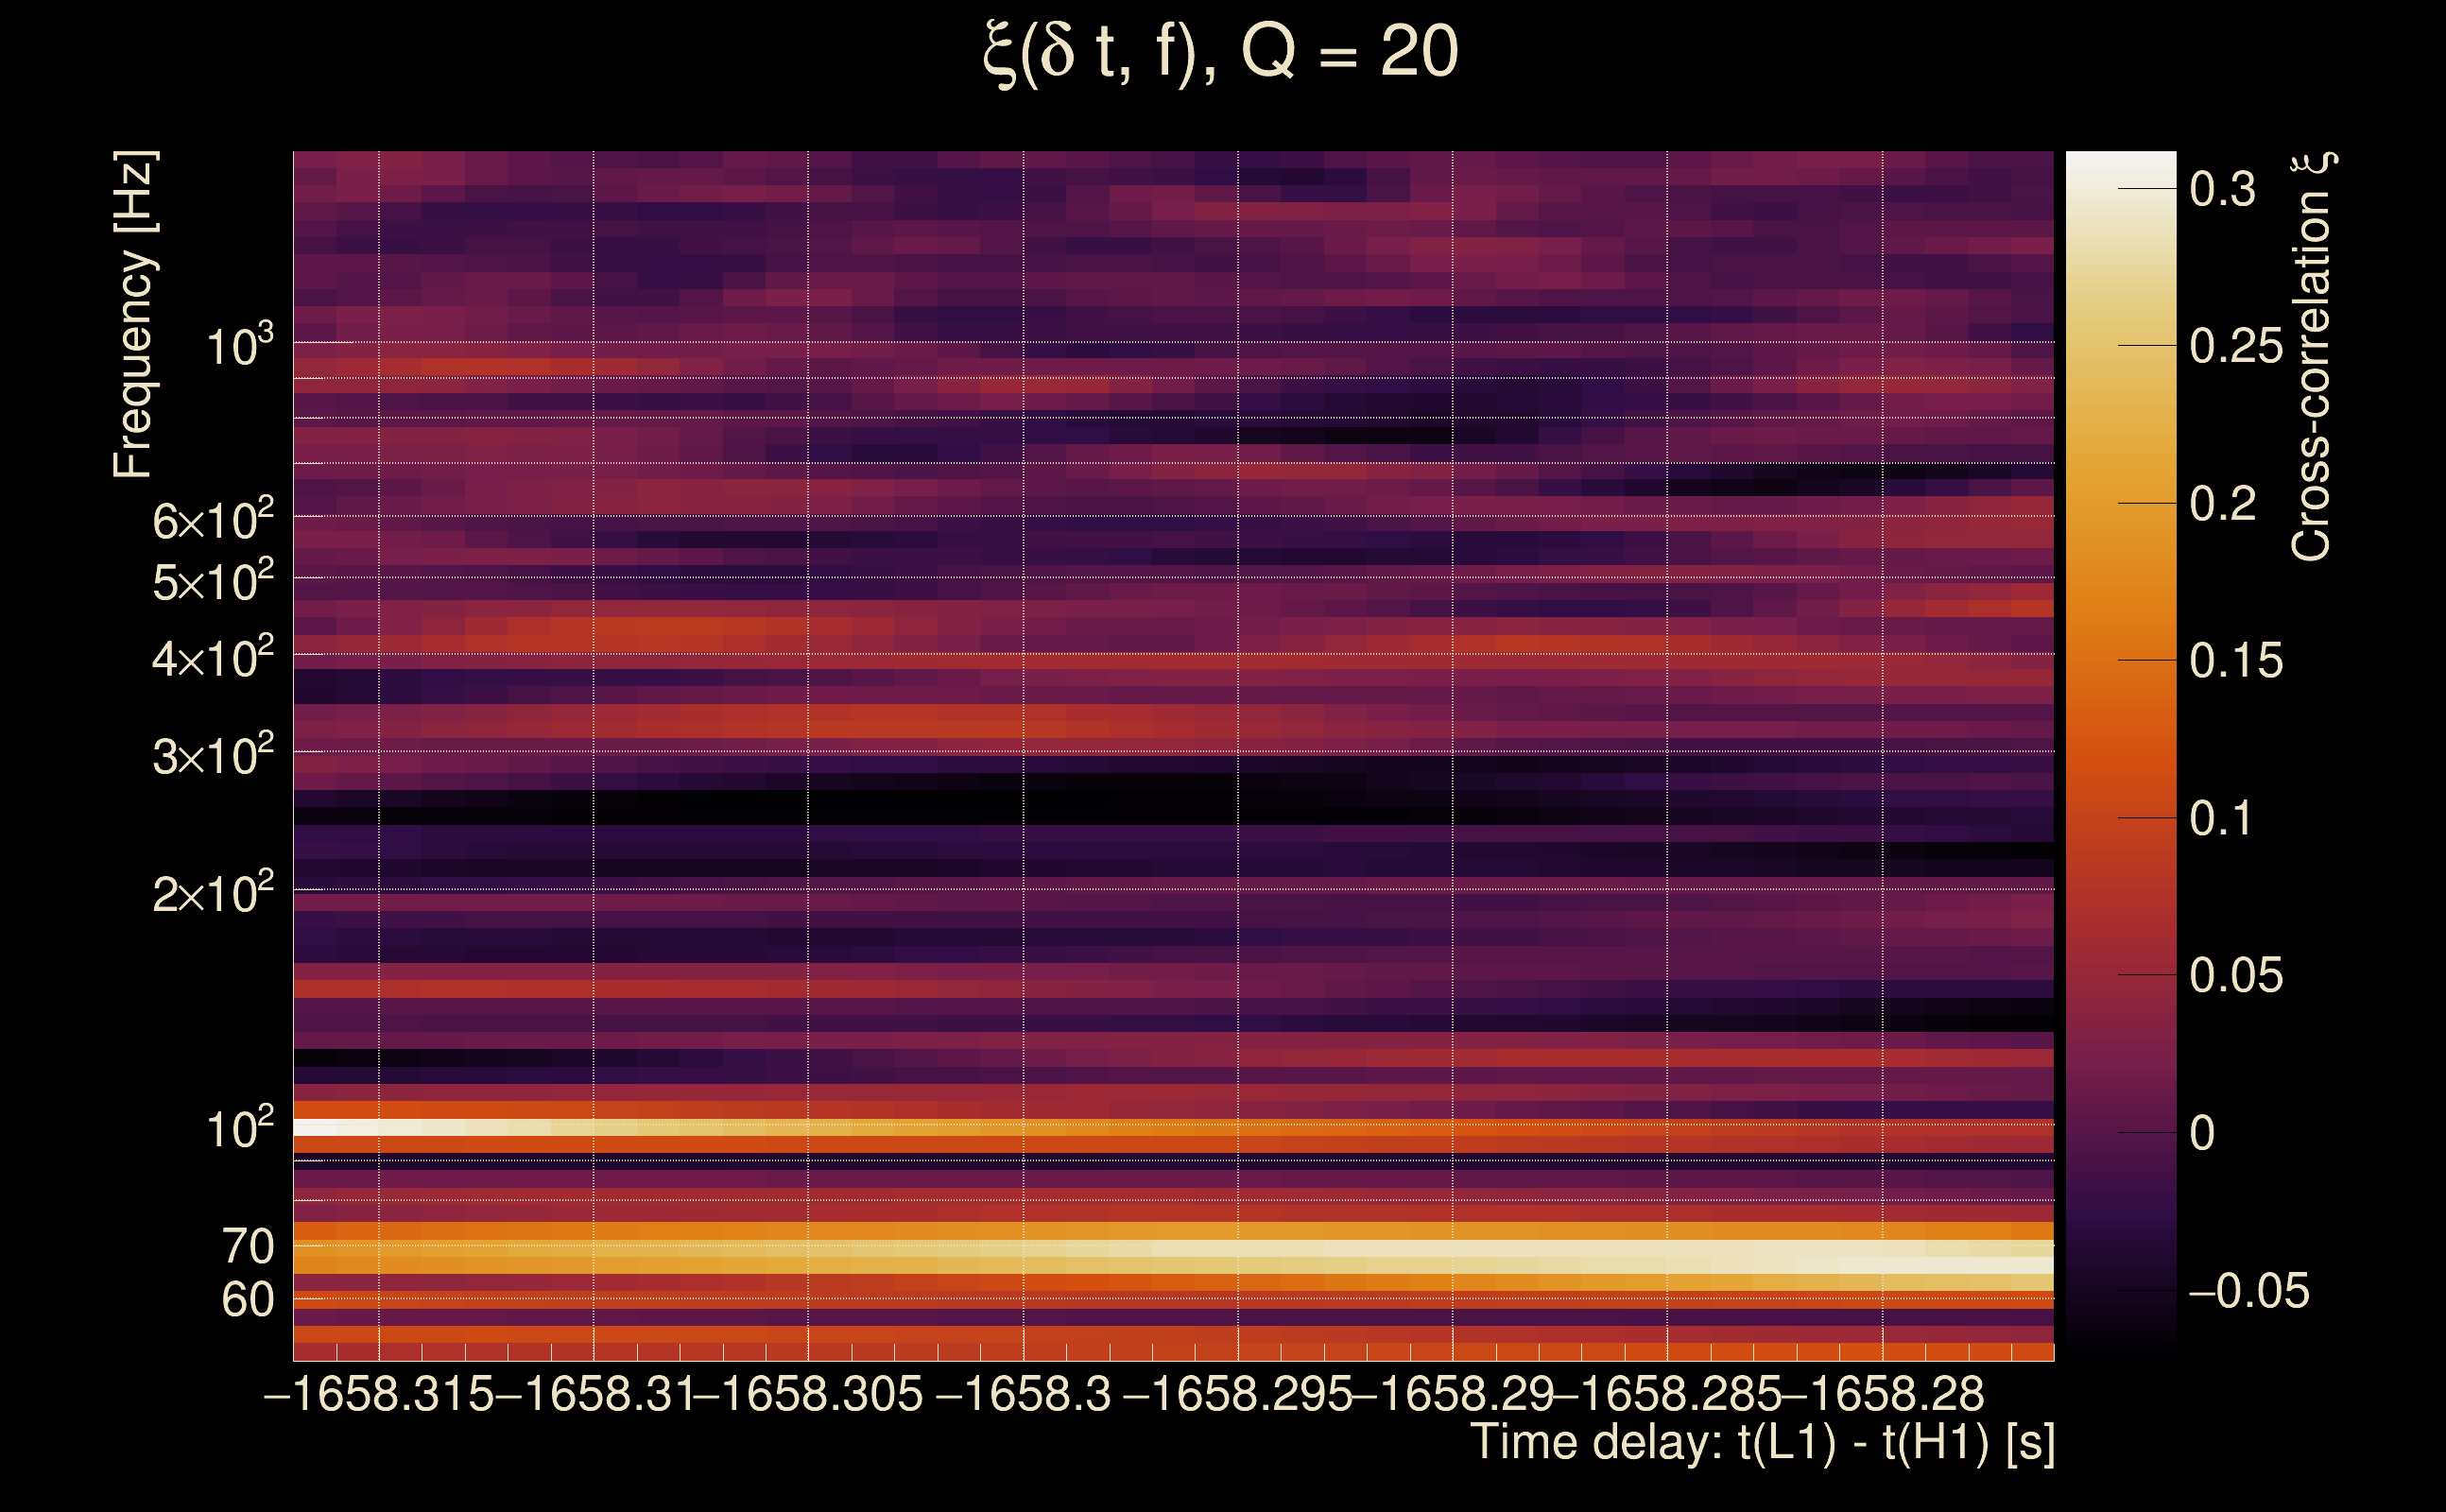
Task: Click the -1658.315 time delay tick label
Action: coord(378,1394)
